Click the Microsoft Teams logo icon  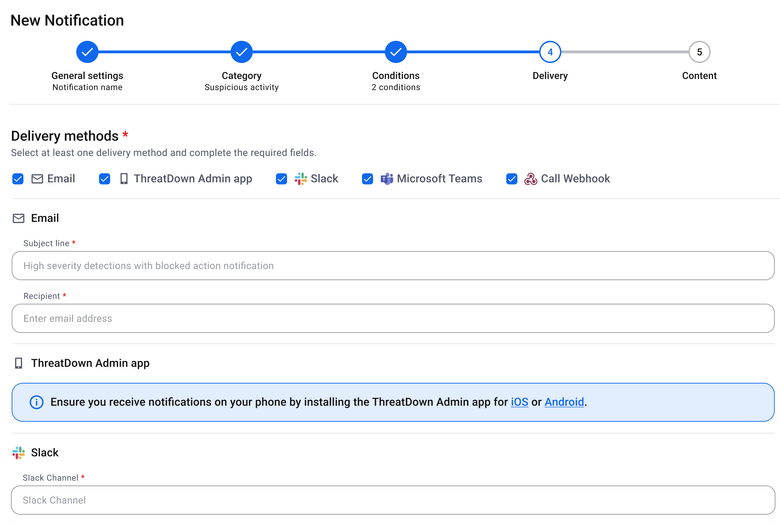(387, 179)
